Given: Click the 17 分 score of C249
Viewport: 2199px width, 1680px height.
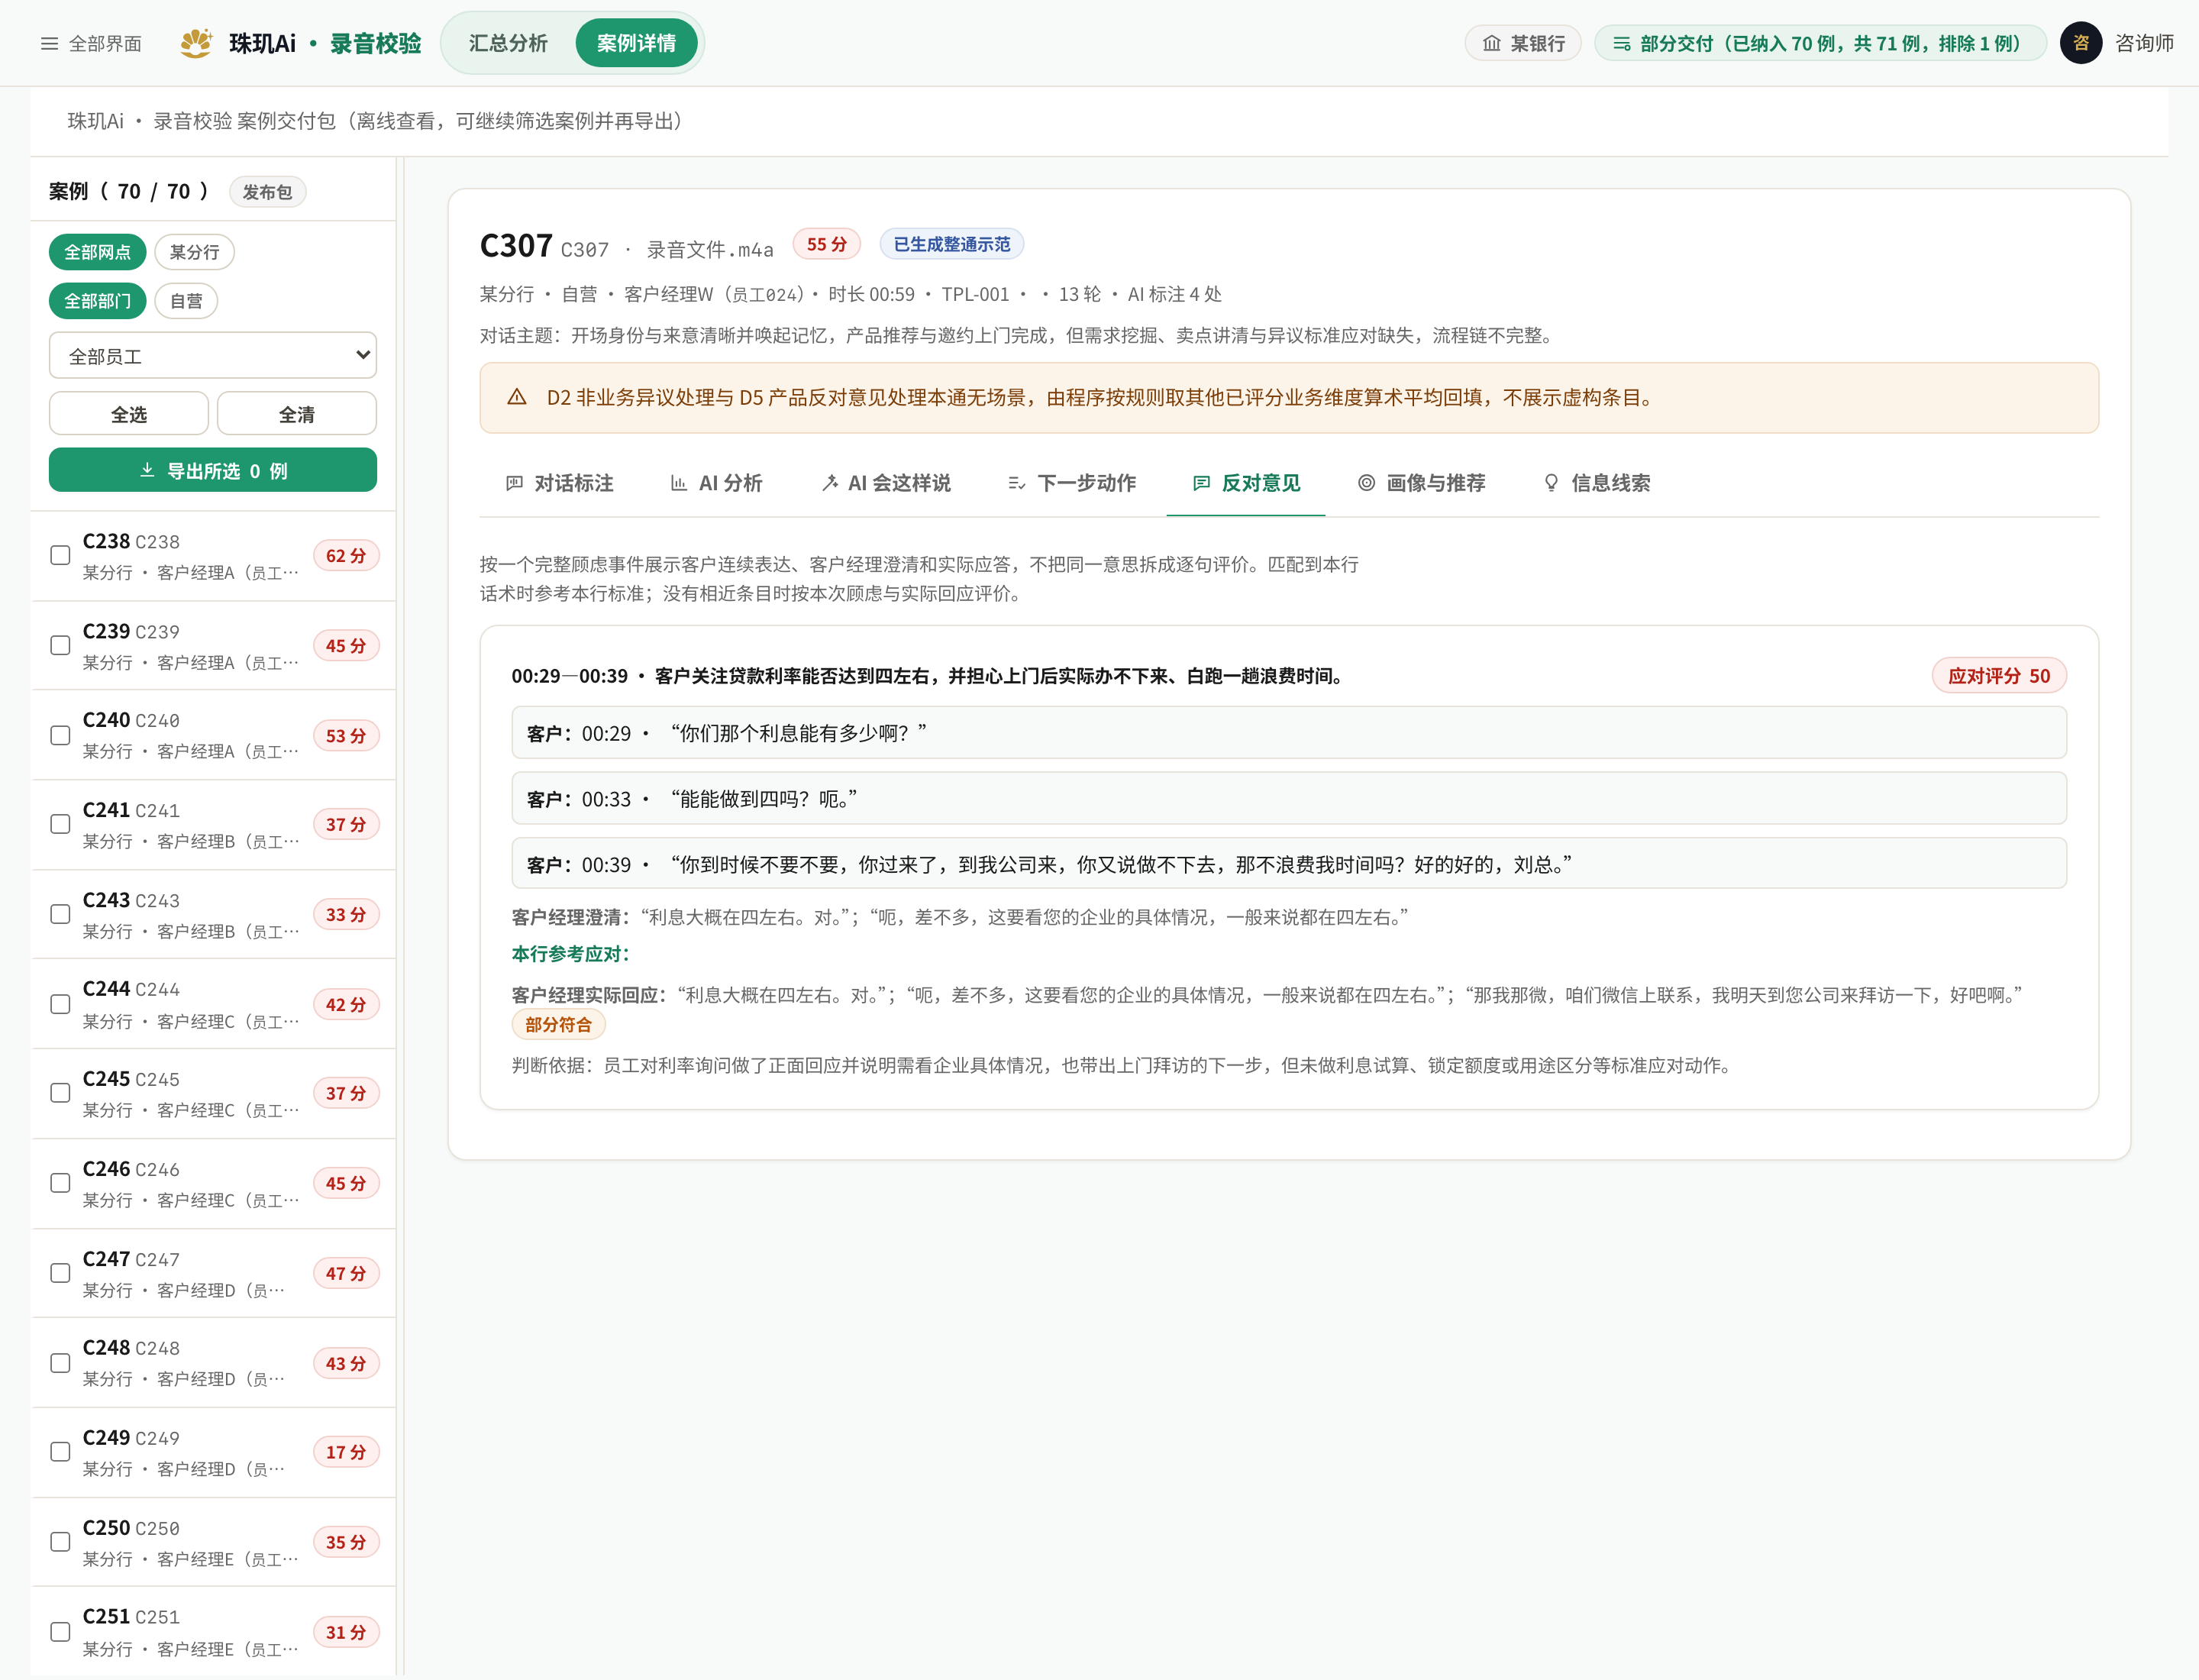Looking at the screenshot, I should 345,1451.
